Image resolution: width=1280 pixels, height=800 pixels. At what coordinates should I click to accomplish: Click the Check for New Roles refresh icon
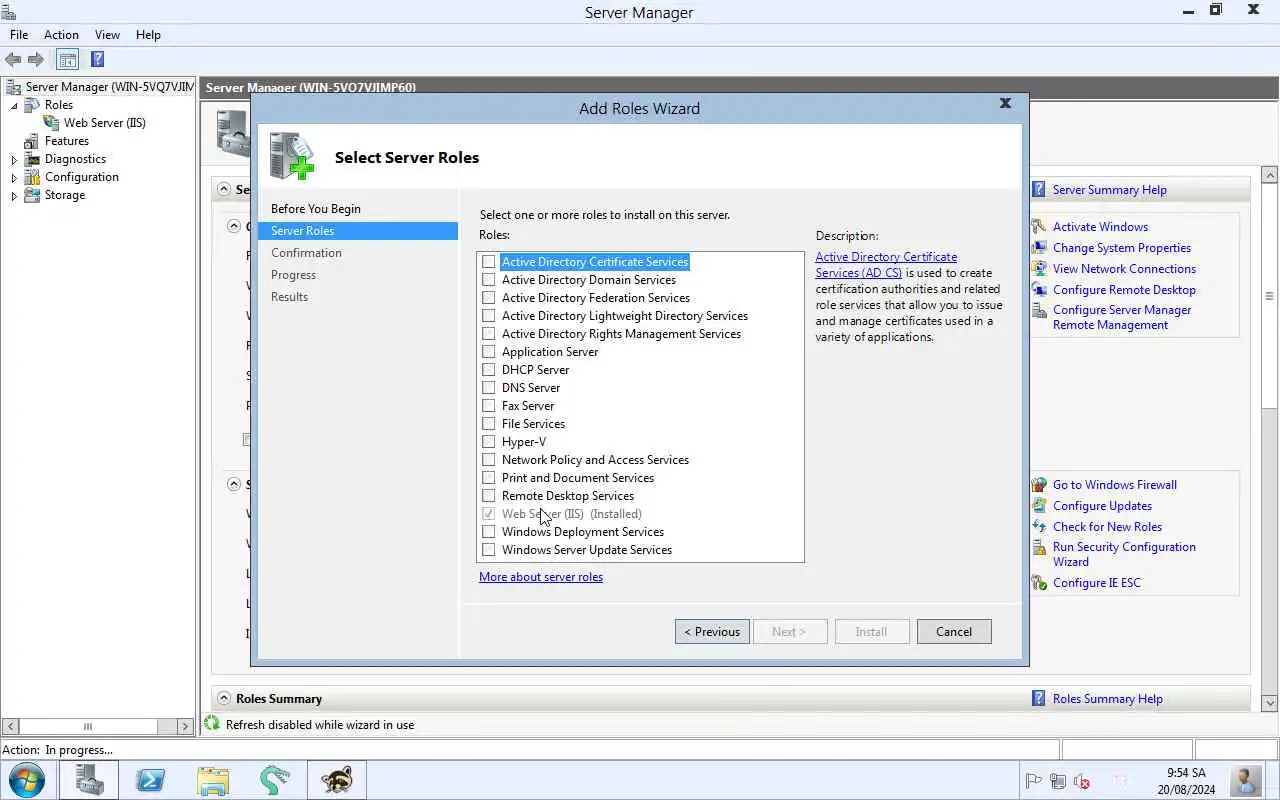[x=1039, y=527]
